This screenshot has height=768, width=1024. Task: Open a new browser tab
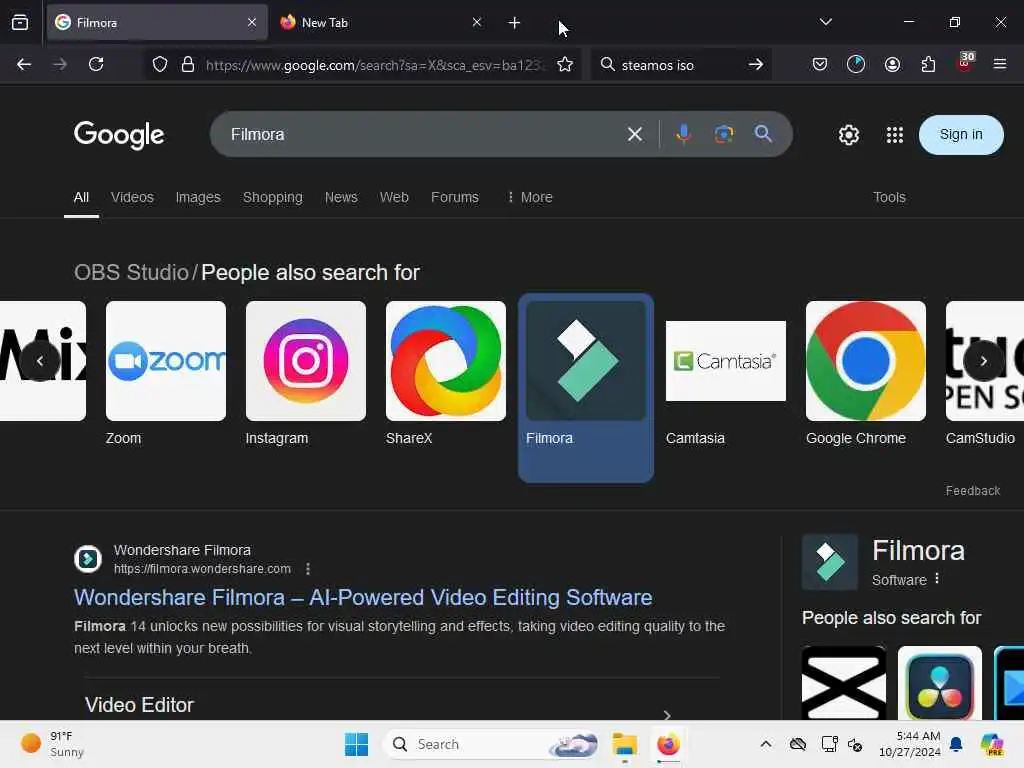coord(515,23)
